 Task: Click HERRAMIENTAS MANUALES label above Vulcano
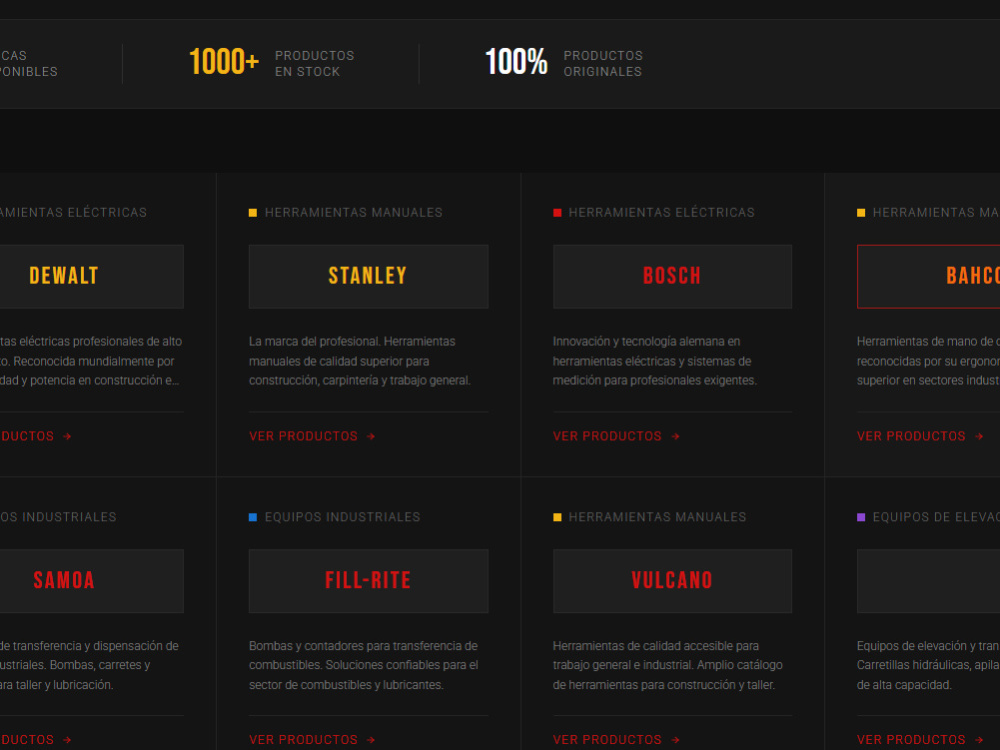pos(658,517)
